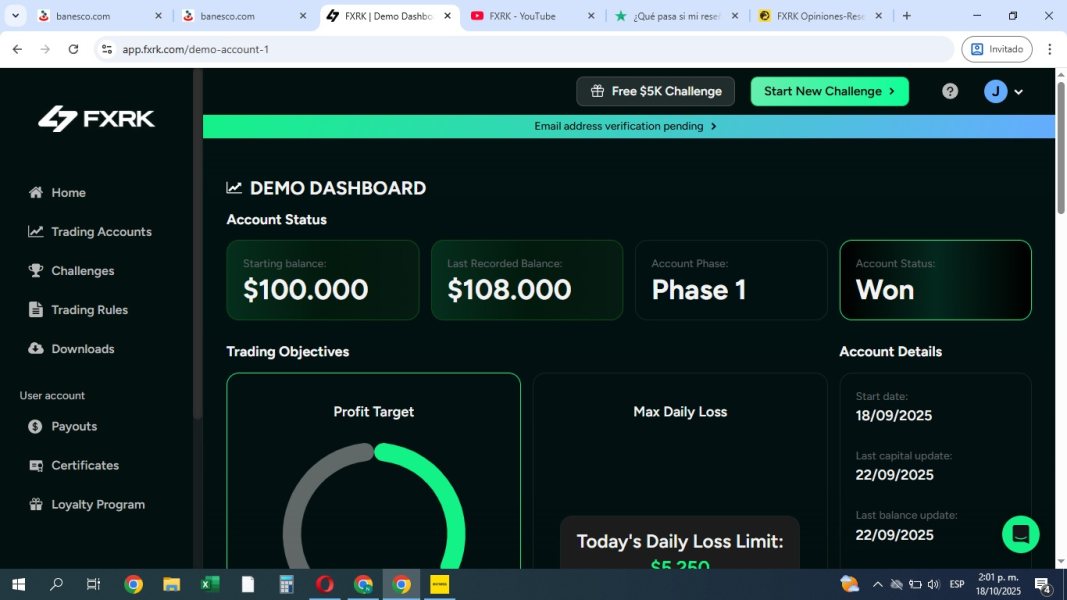Click the Loyalty Program gift icon
This screenshot has width=1067, height=600.
35,504
